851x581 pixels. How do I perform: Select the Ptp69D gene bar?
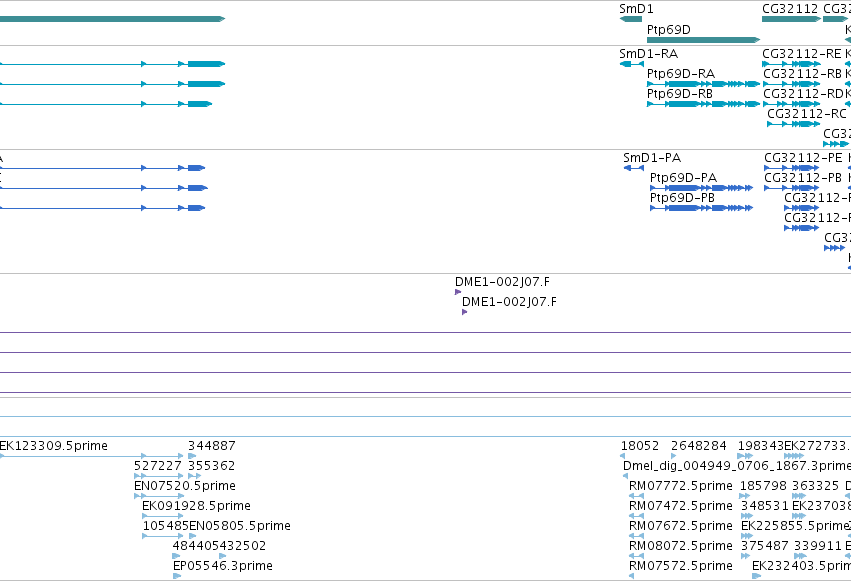pos(703,40)
